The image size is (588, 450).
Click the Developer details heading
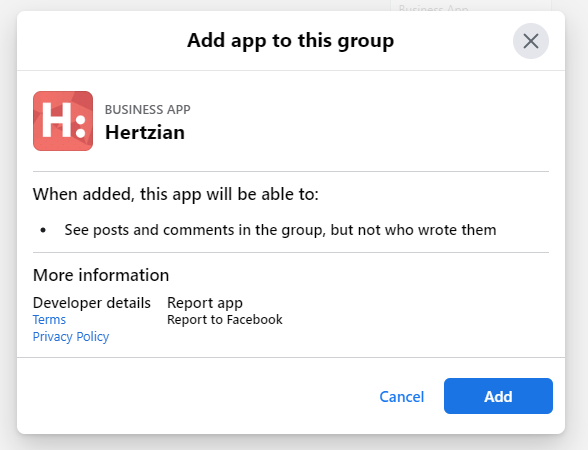pos(92,303)
